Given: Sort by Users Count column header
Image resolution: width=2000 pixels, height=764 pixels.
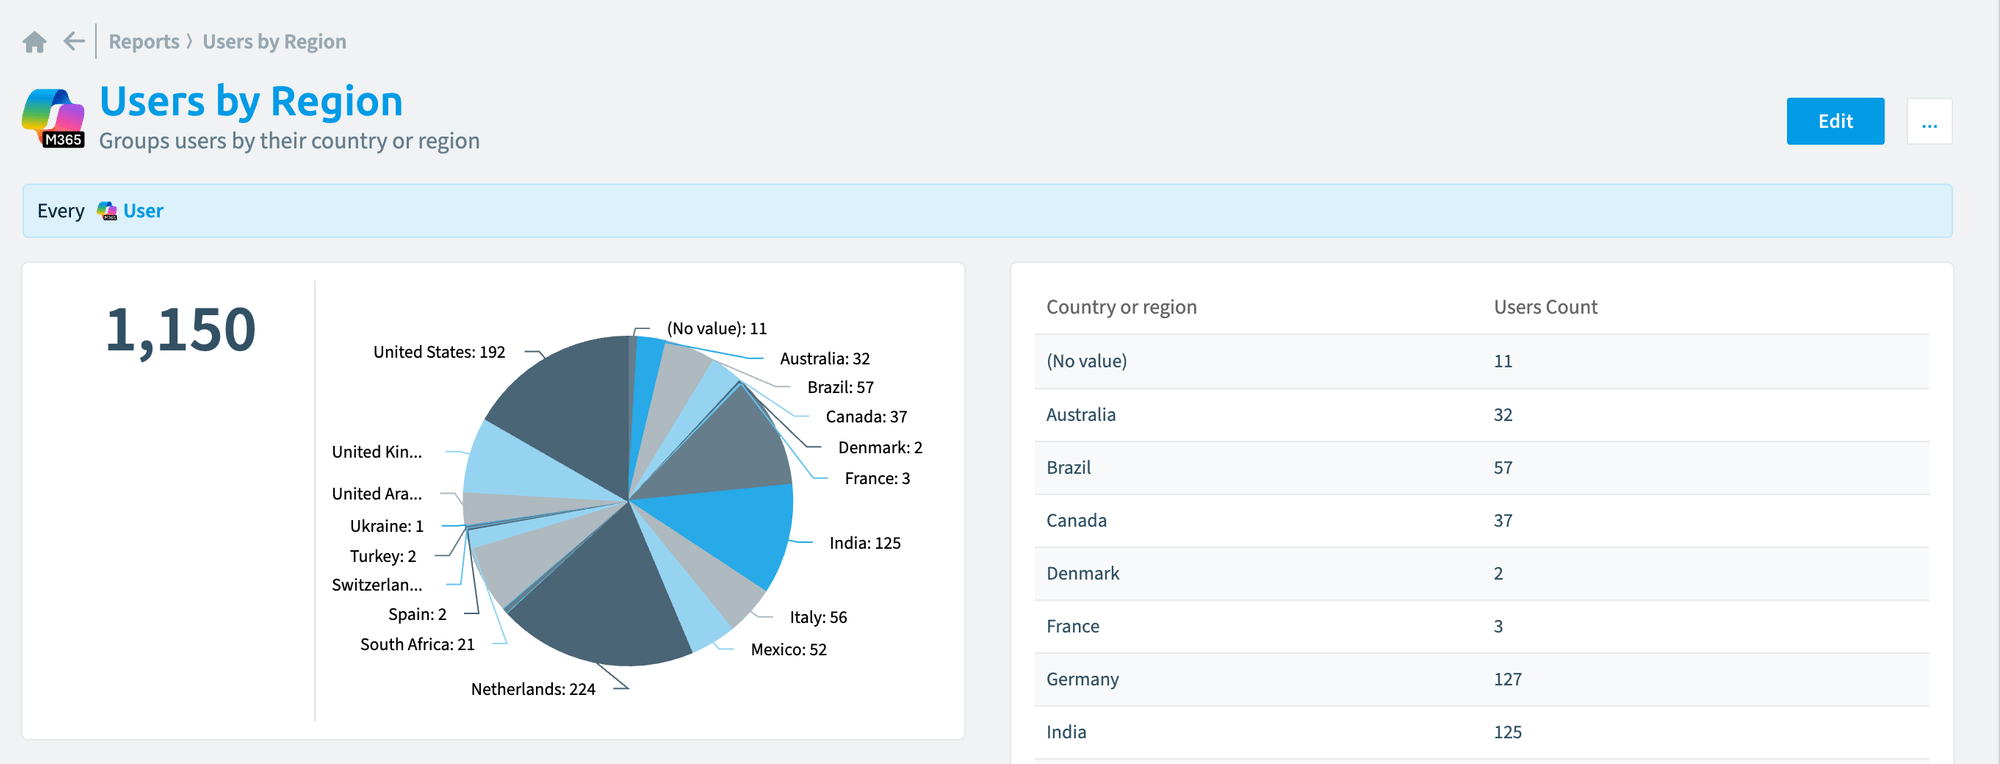Looking at the screenshot, I should click(x=1545, y=307).
